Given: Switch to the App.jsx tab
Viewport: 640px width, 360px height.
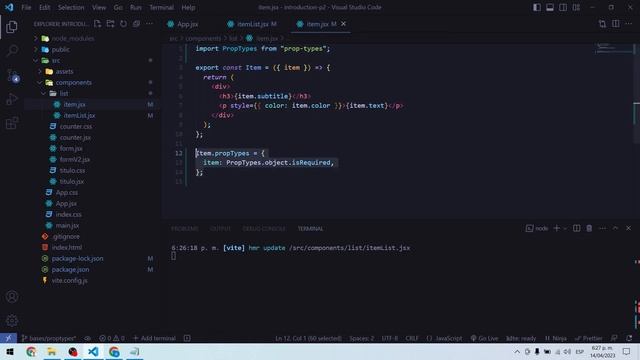Looking at the screenshot, I should [183, 24].
